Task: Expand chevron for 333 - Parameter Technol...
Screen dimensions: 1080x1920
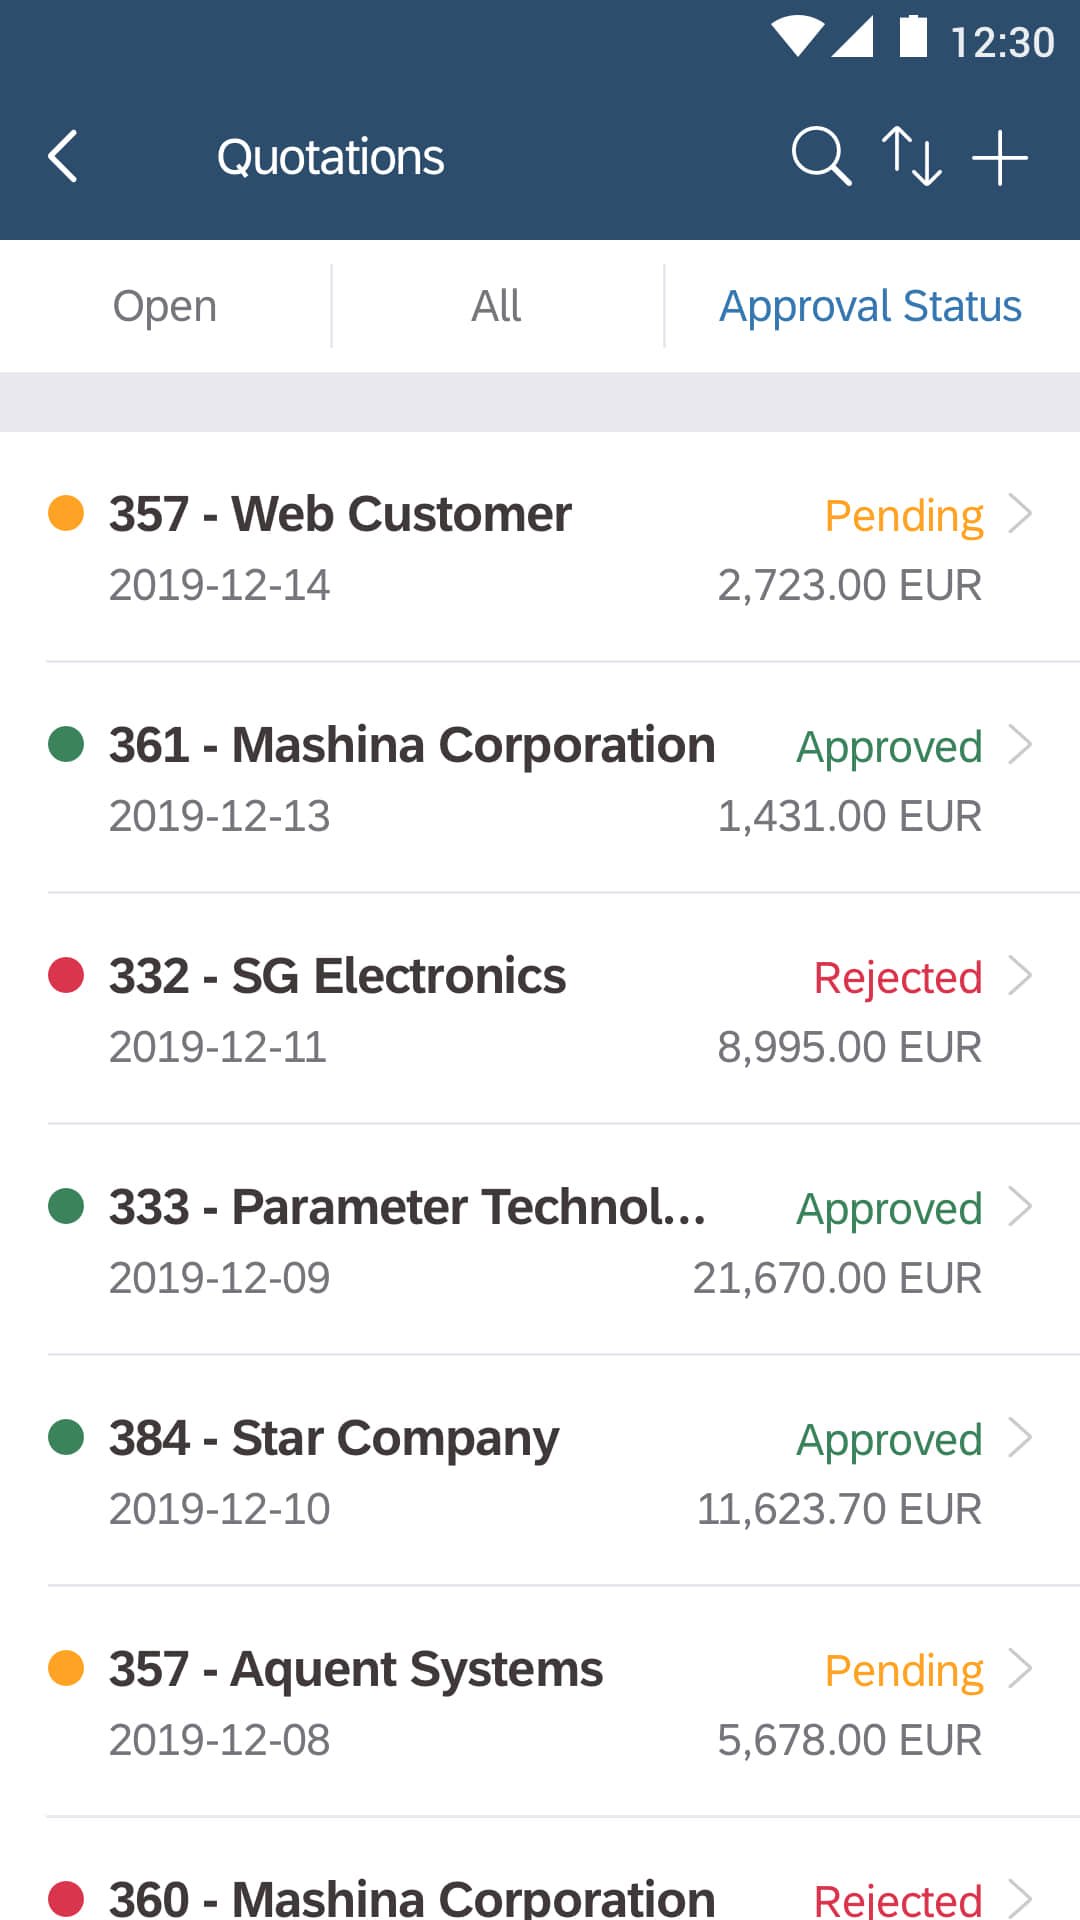Action: pos(1020,1207)
